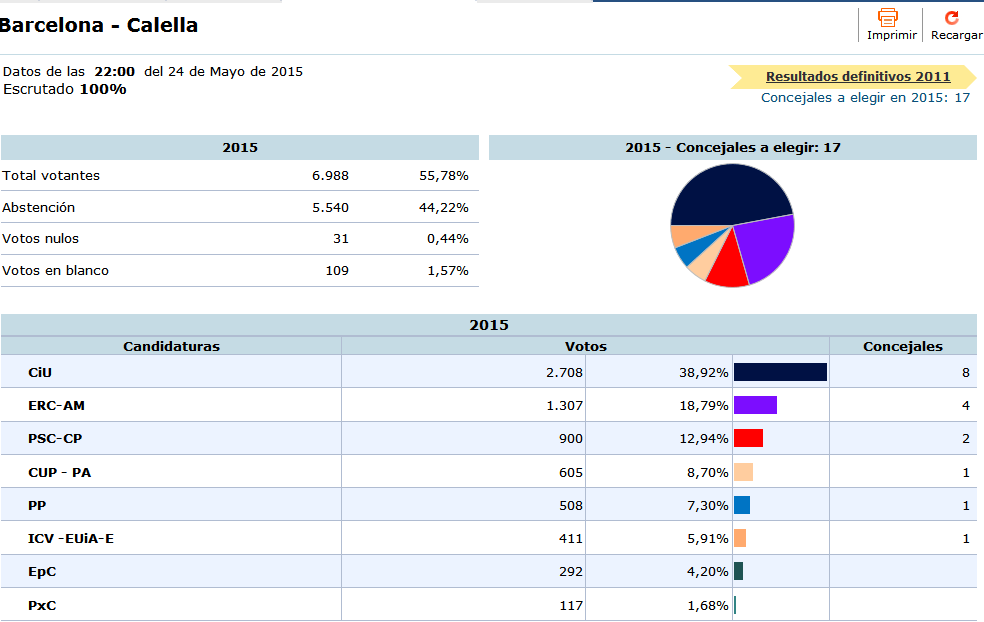Click PSC-CP percentage 12,94%
This screenshot has width=984, height=622.
(703, 439)
